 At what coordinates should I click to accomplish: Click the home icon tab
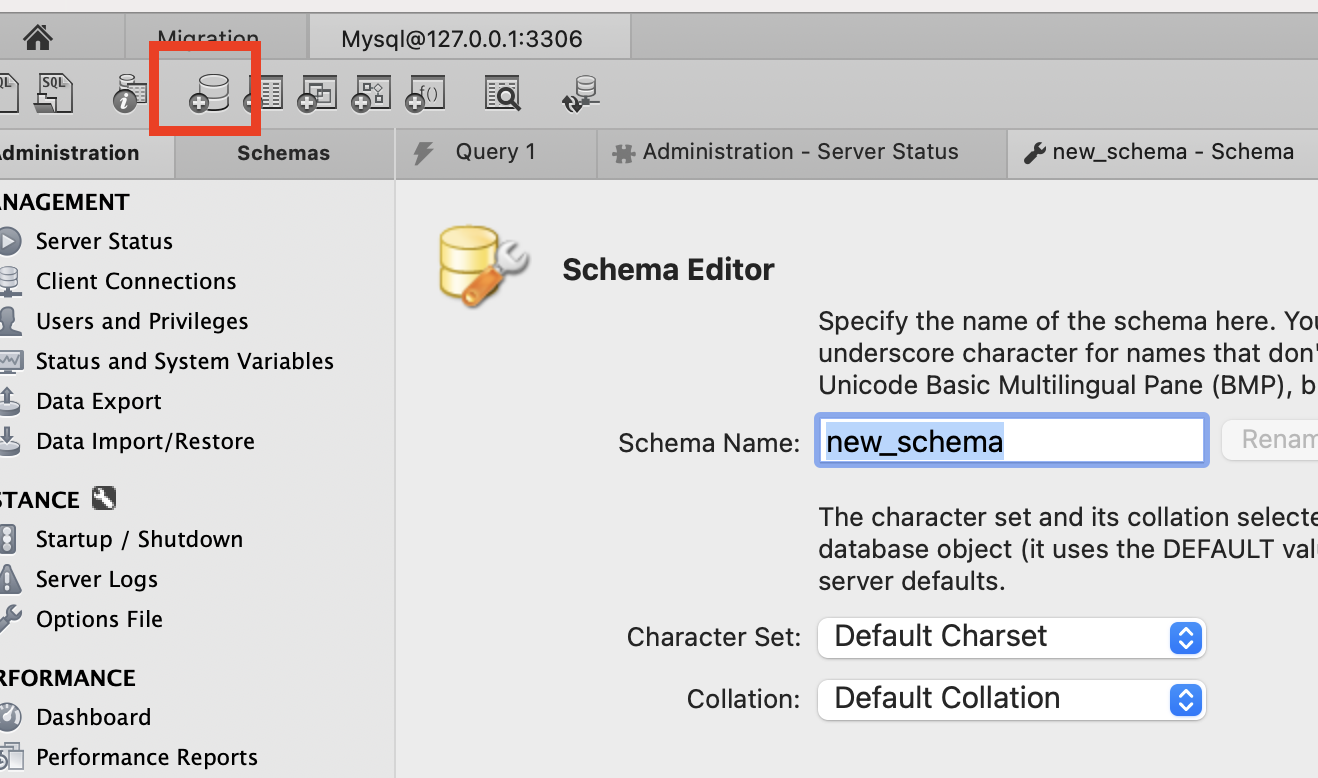click(x=38, y=38)
